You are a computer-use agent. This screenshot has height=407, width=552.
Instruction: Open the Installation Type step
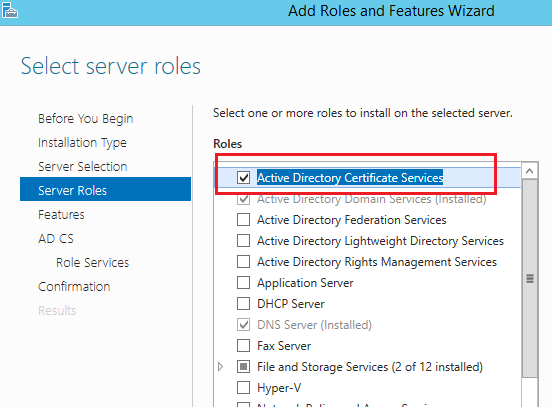coord(82,143)
